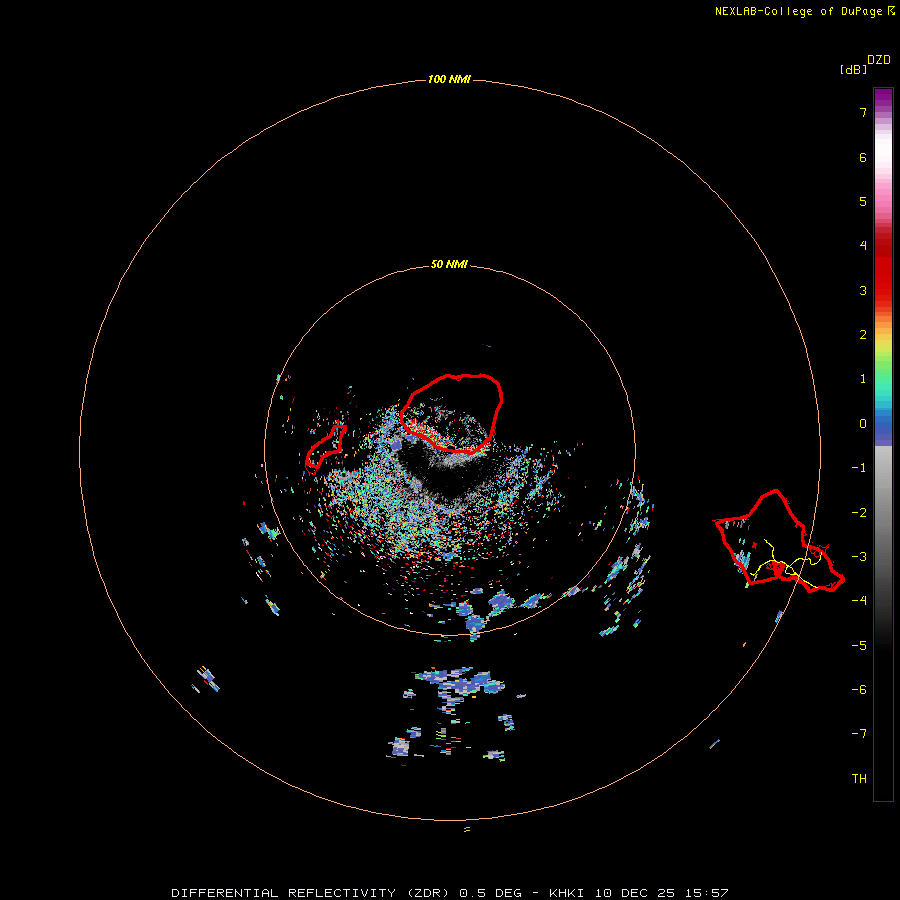Click the Differential Reflectivity title caption

click(449, 893)
